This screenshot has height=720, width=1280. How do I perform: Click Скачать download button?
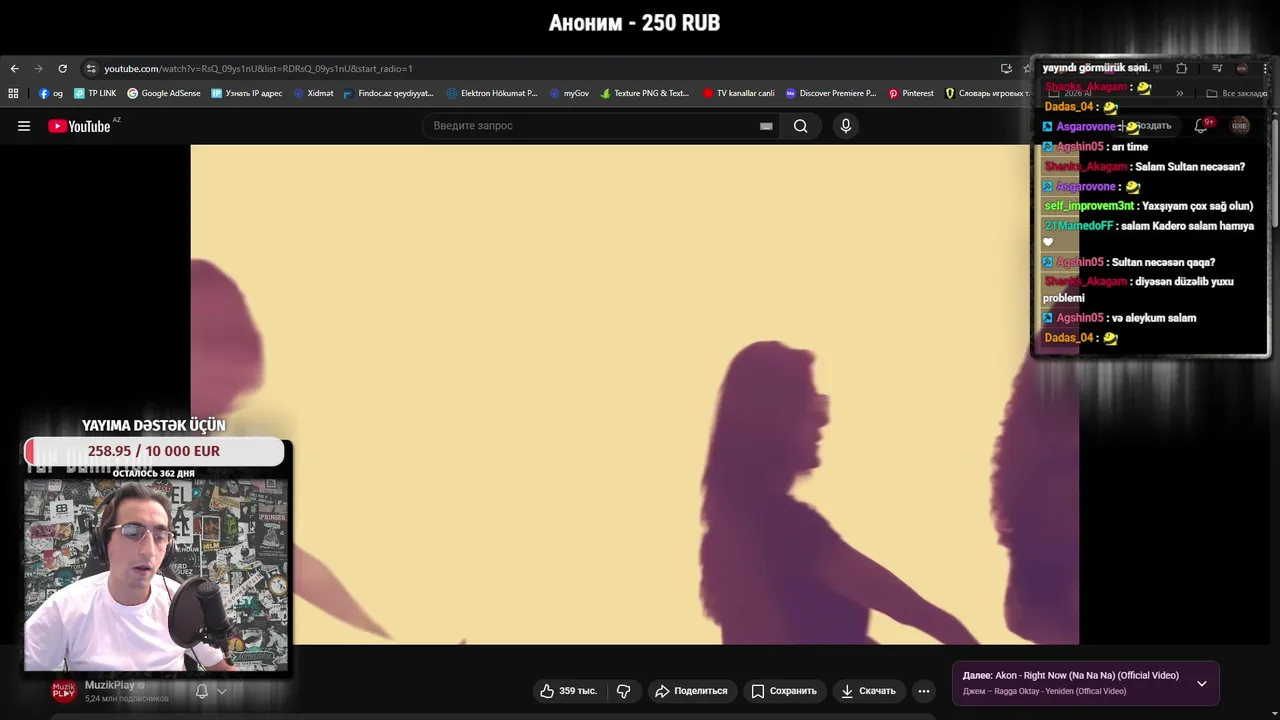[868, 691]
